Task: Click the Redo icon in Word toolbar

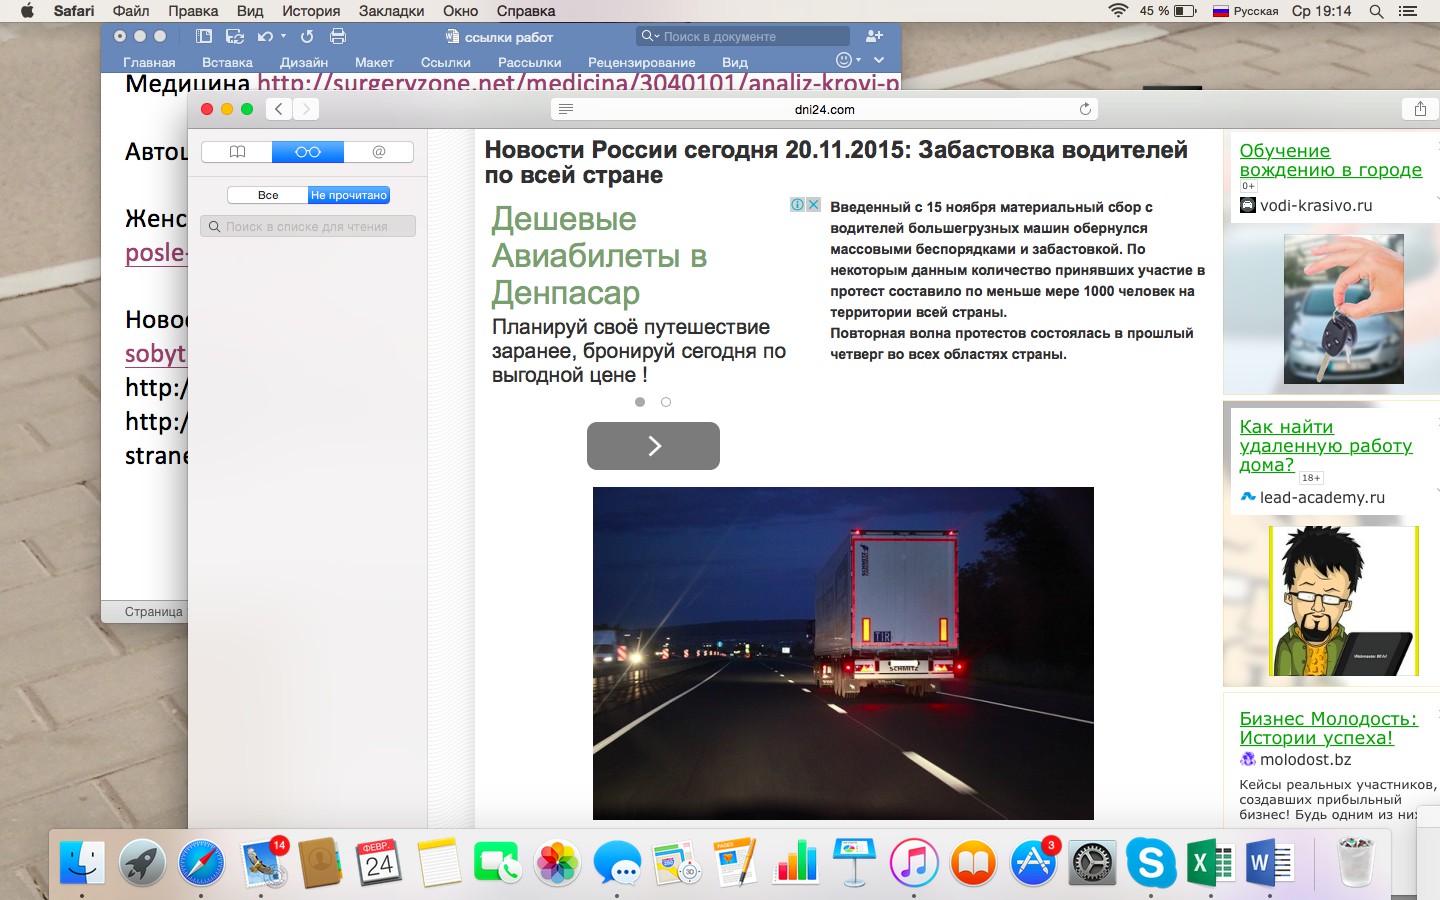Action: [307, 36]
